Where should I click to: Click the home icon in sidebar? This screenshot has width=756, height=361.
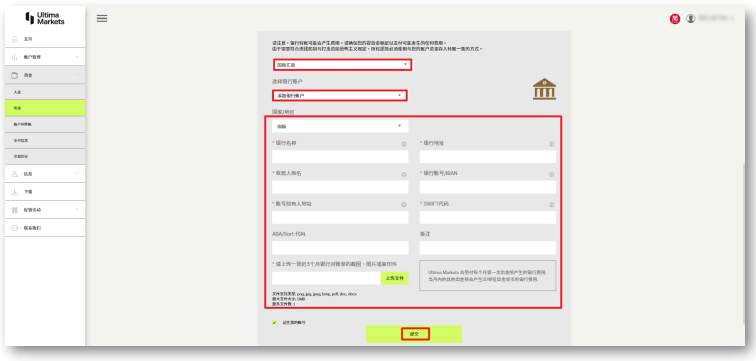(14, 39)
